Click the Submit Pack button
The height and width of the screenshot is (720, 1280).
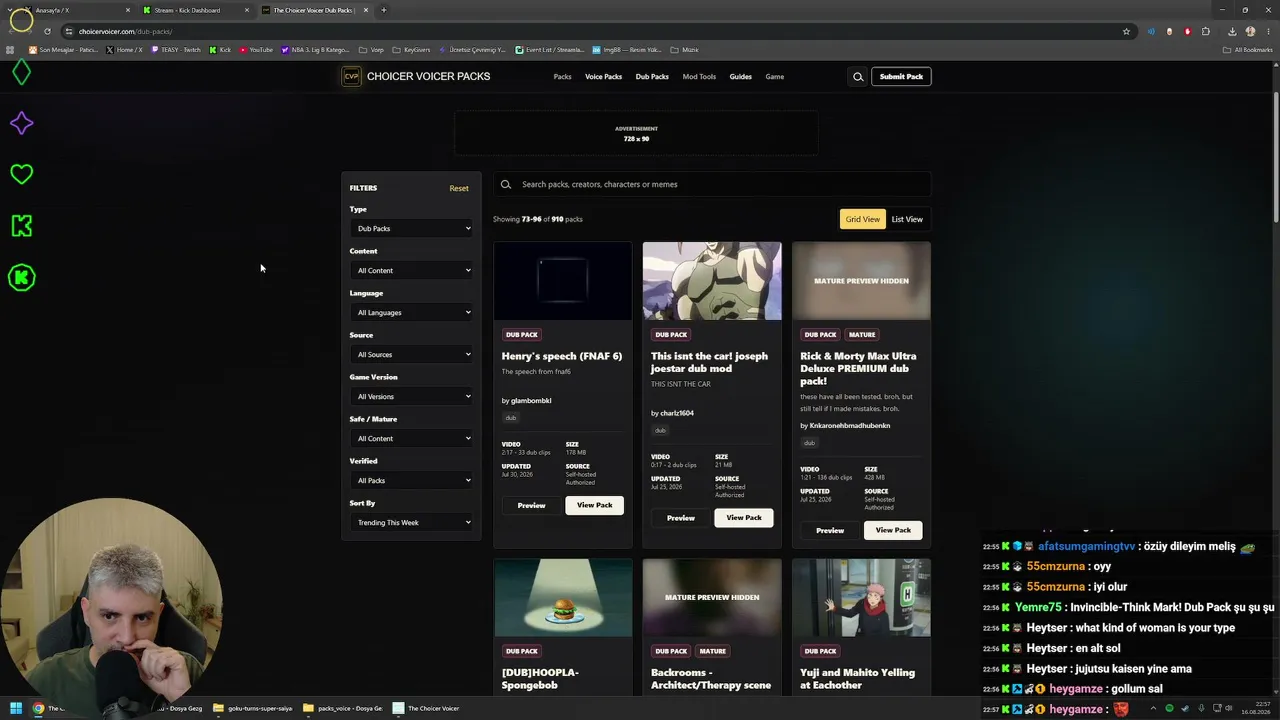(x=901, y=77)
